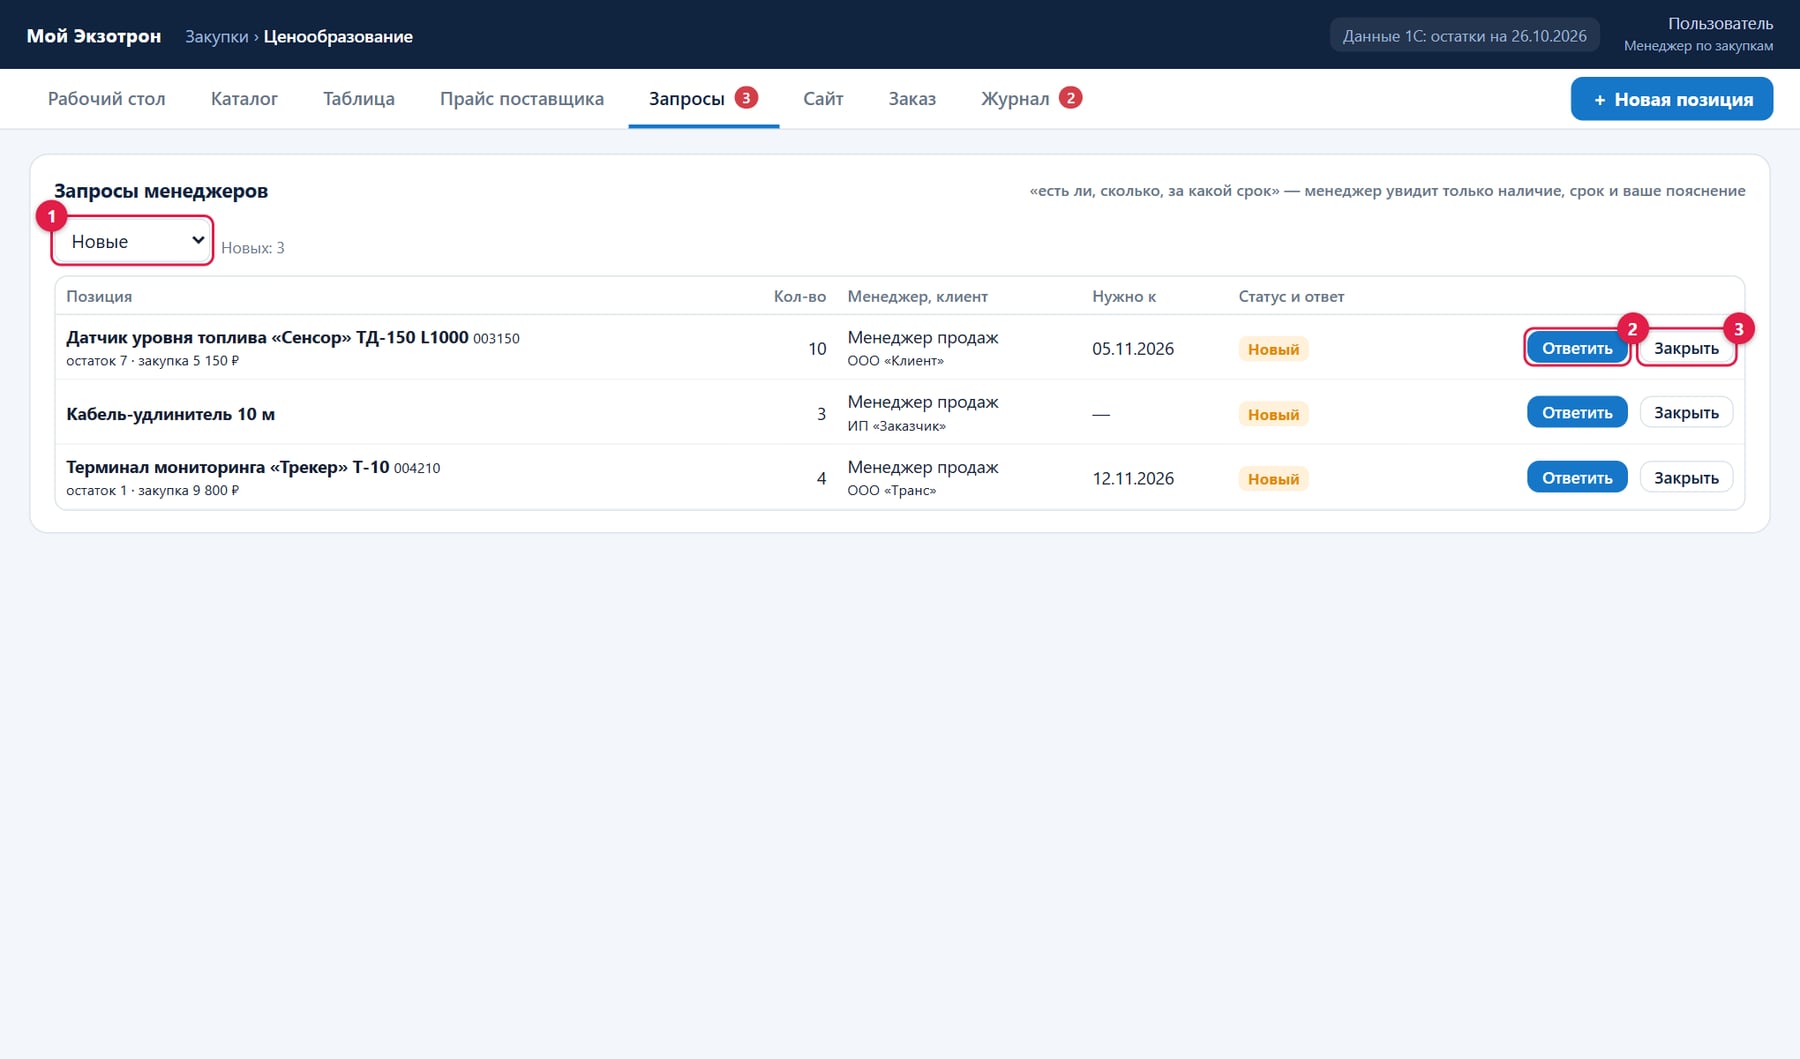Switch to the Каталог tab
Viewport: 1800px width, 1059px height.
244,99
